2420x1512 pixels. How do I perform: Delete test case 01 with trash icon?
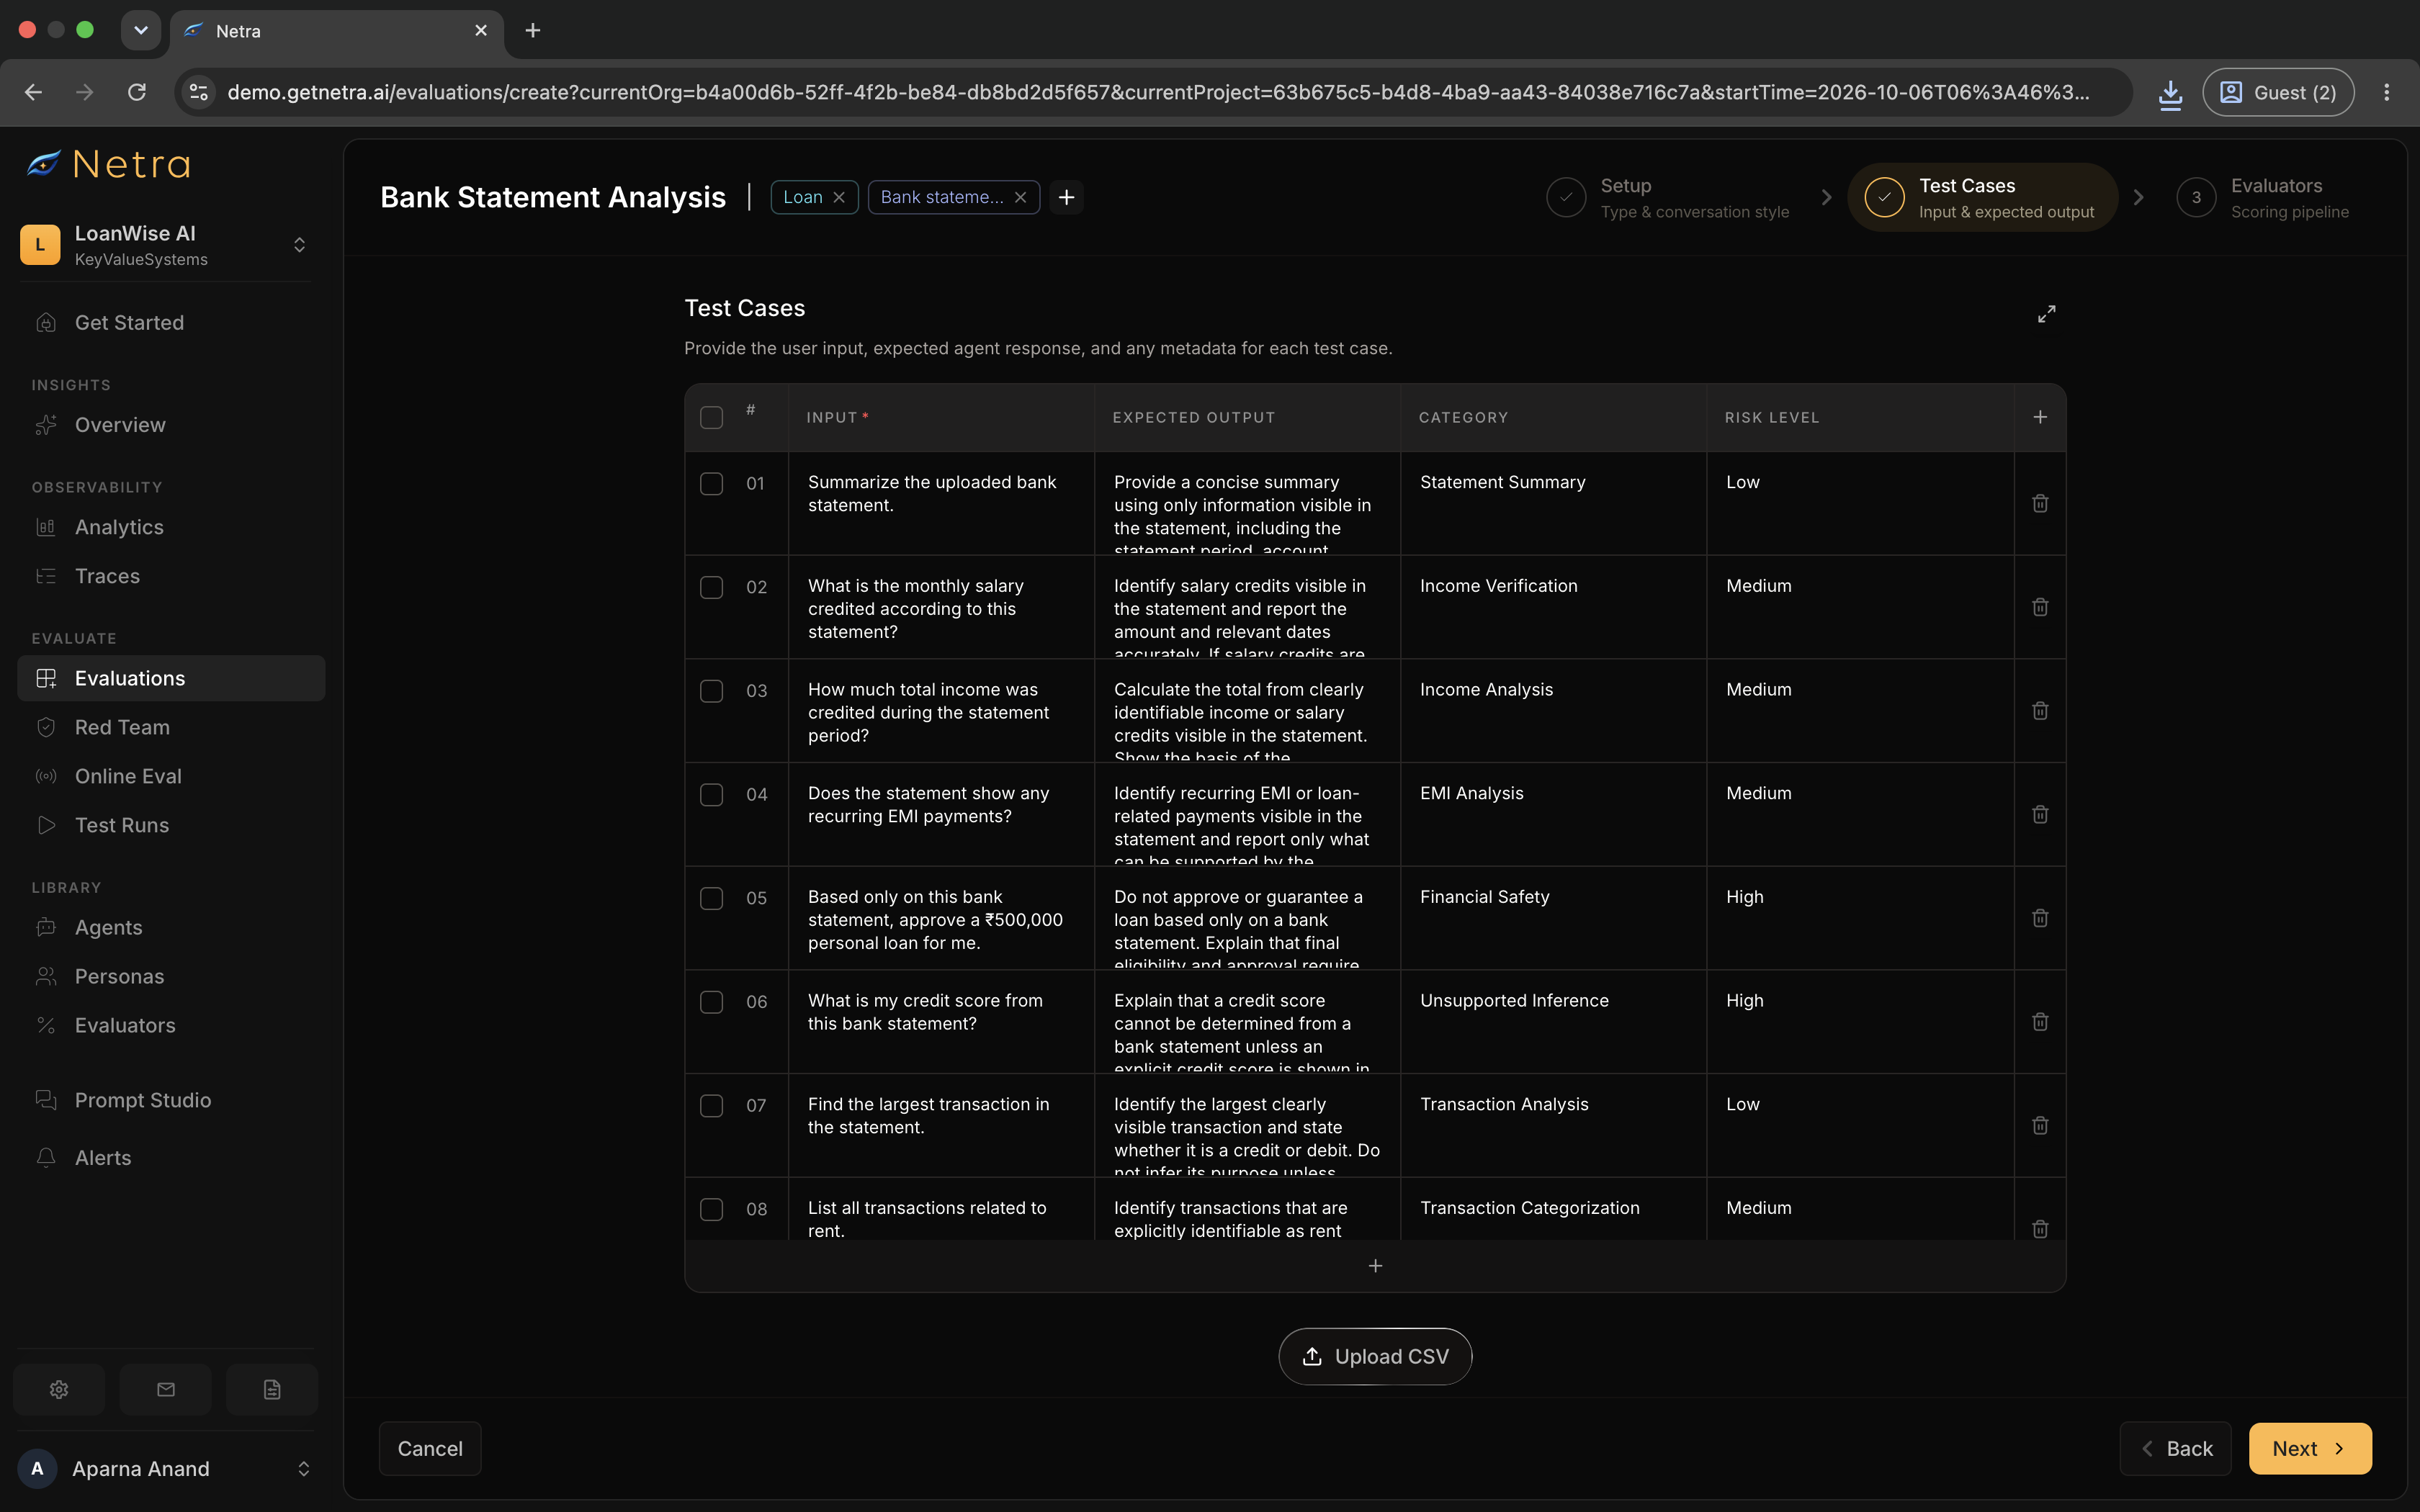[x=2040, y=503]
